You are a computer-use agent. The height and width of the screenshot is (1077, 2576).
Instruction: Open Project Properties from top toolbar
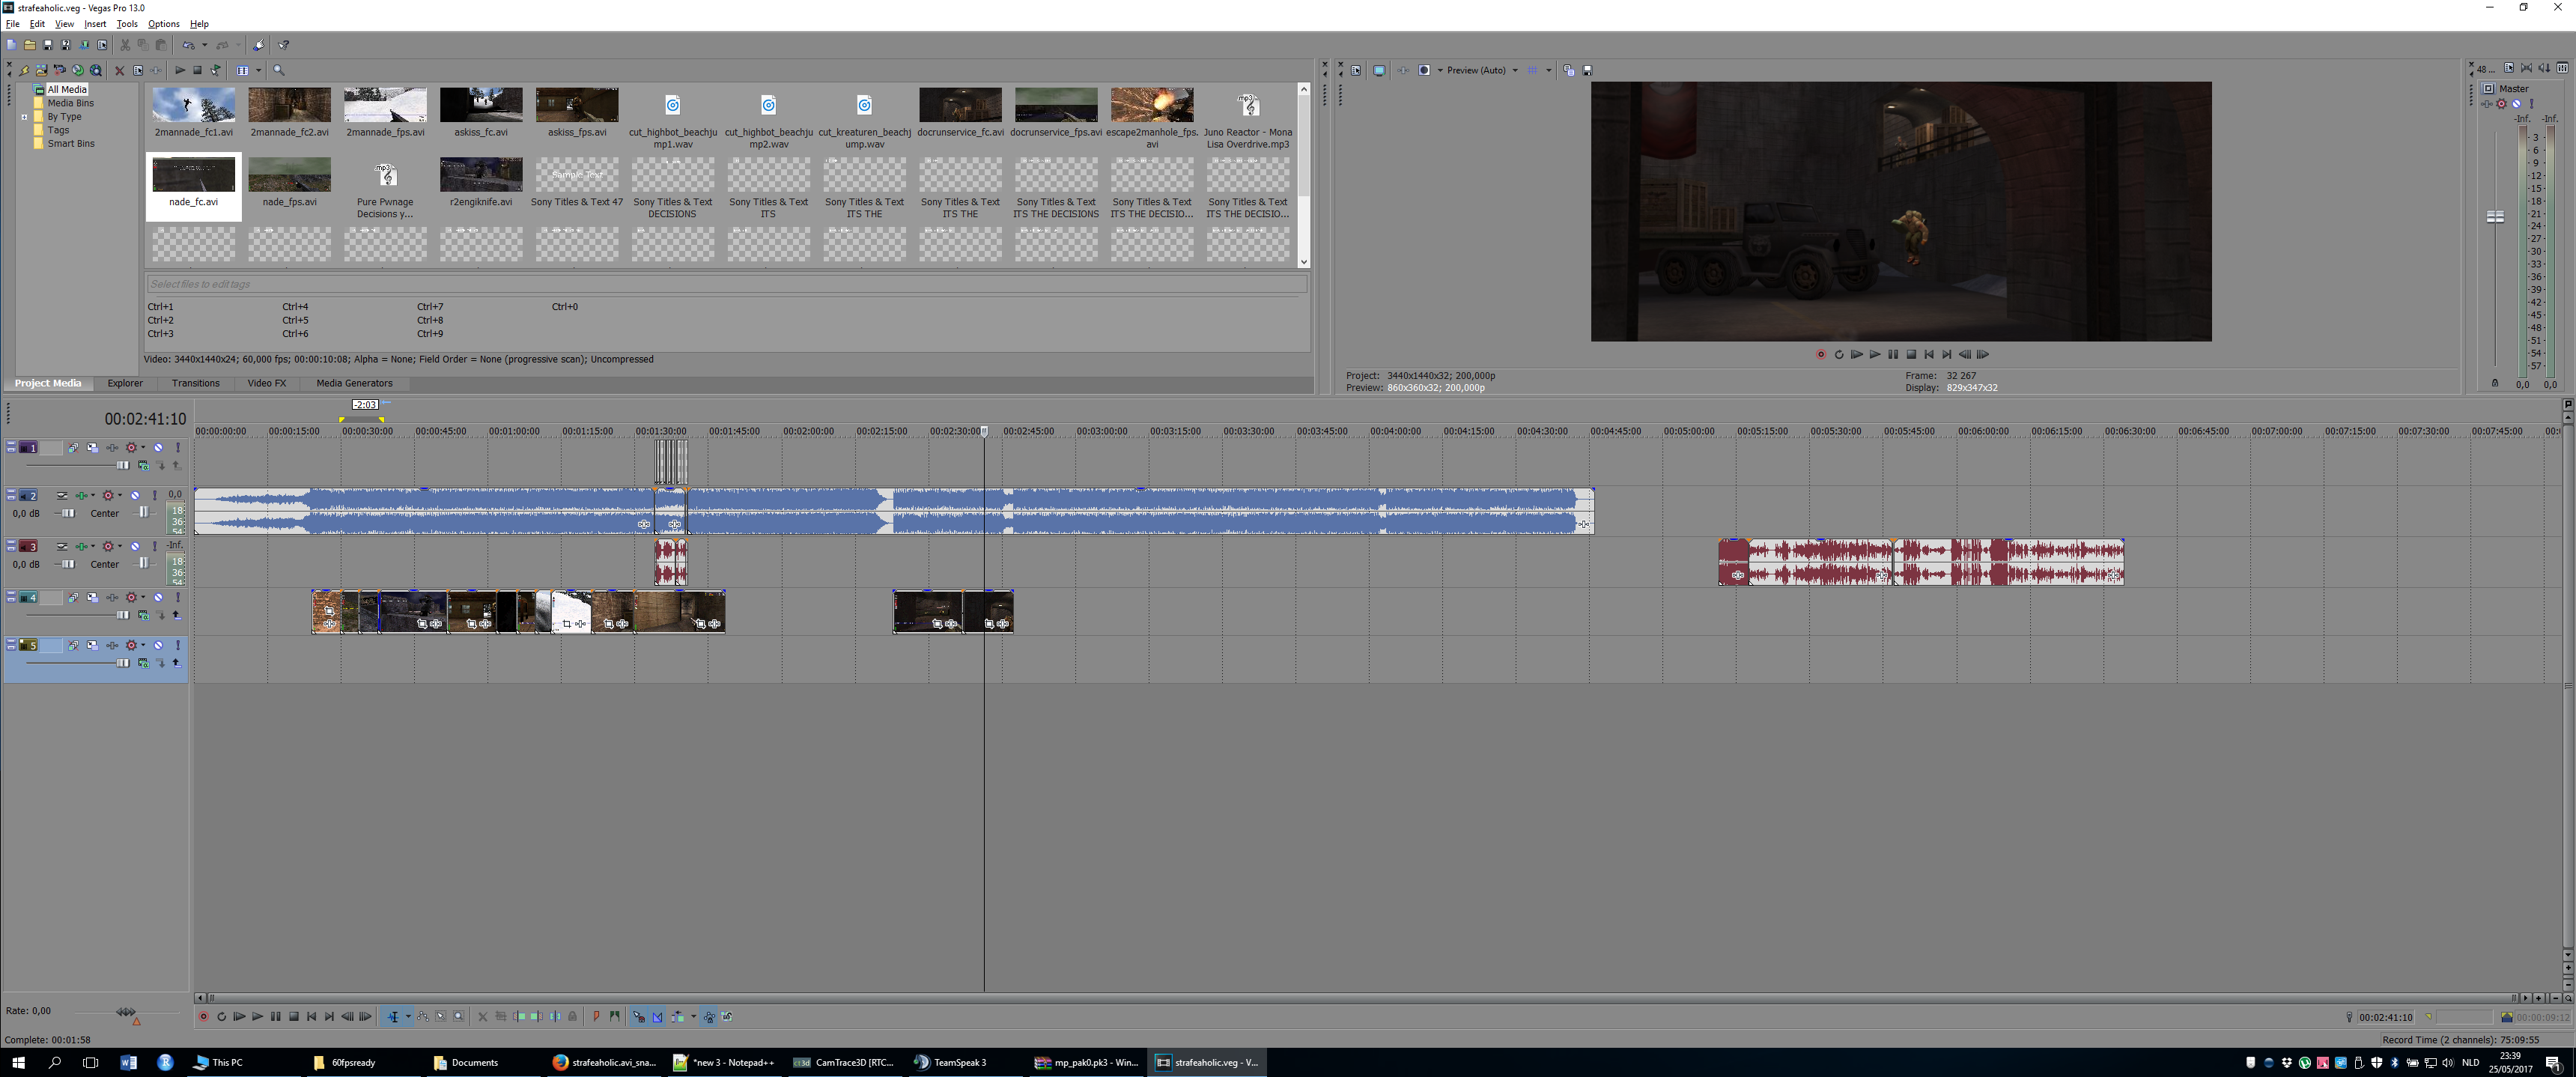click(x=102, y=45)
